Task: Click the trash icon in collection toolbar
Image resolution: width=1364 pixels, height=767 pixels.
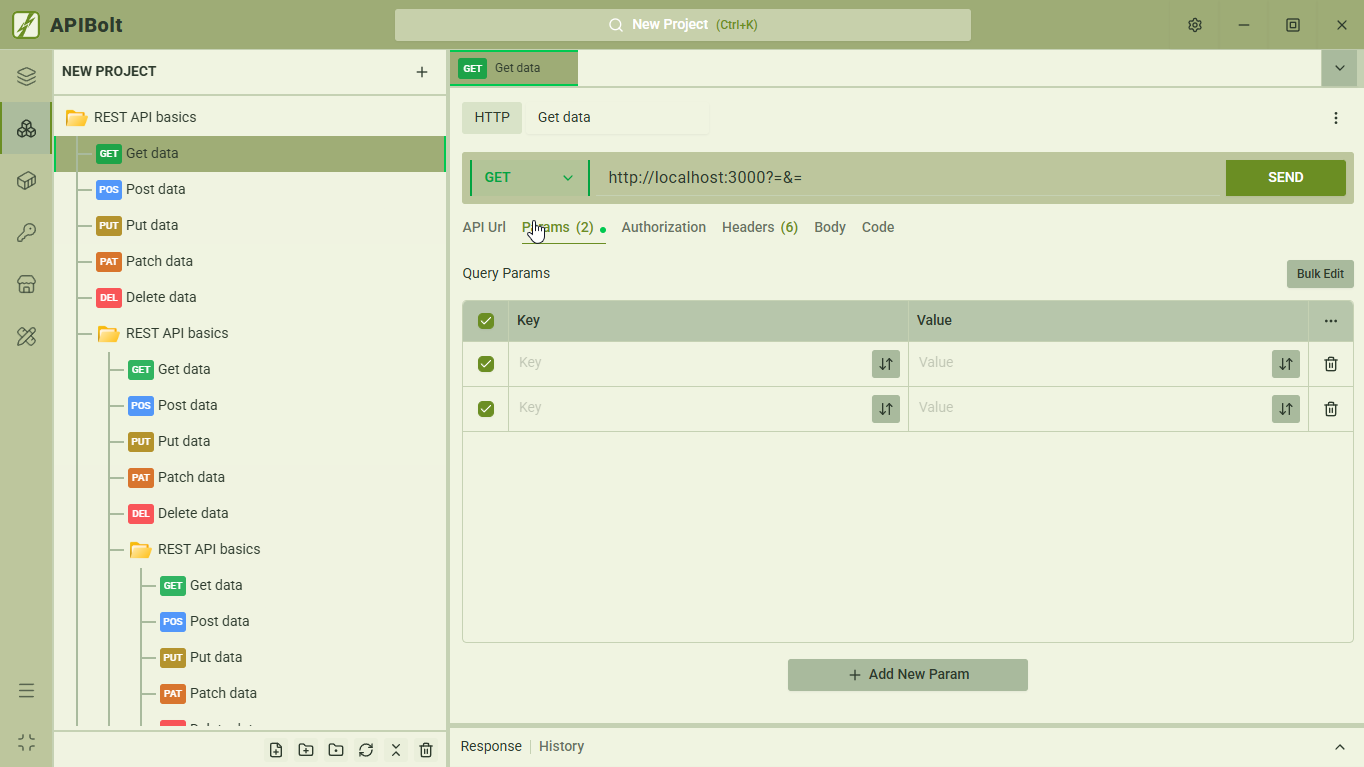Action: pyautogui.click(x=426, y=750)
